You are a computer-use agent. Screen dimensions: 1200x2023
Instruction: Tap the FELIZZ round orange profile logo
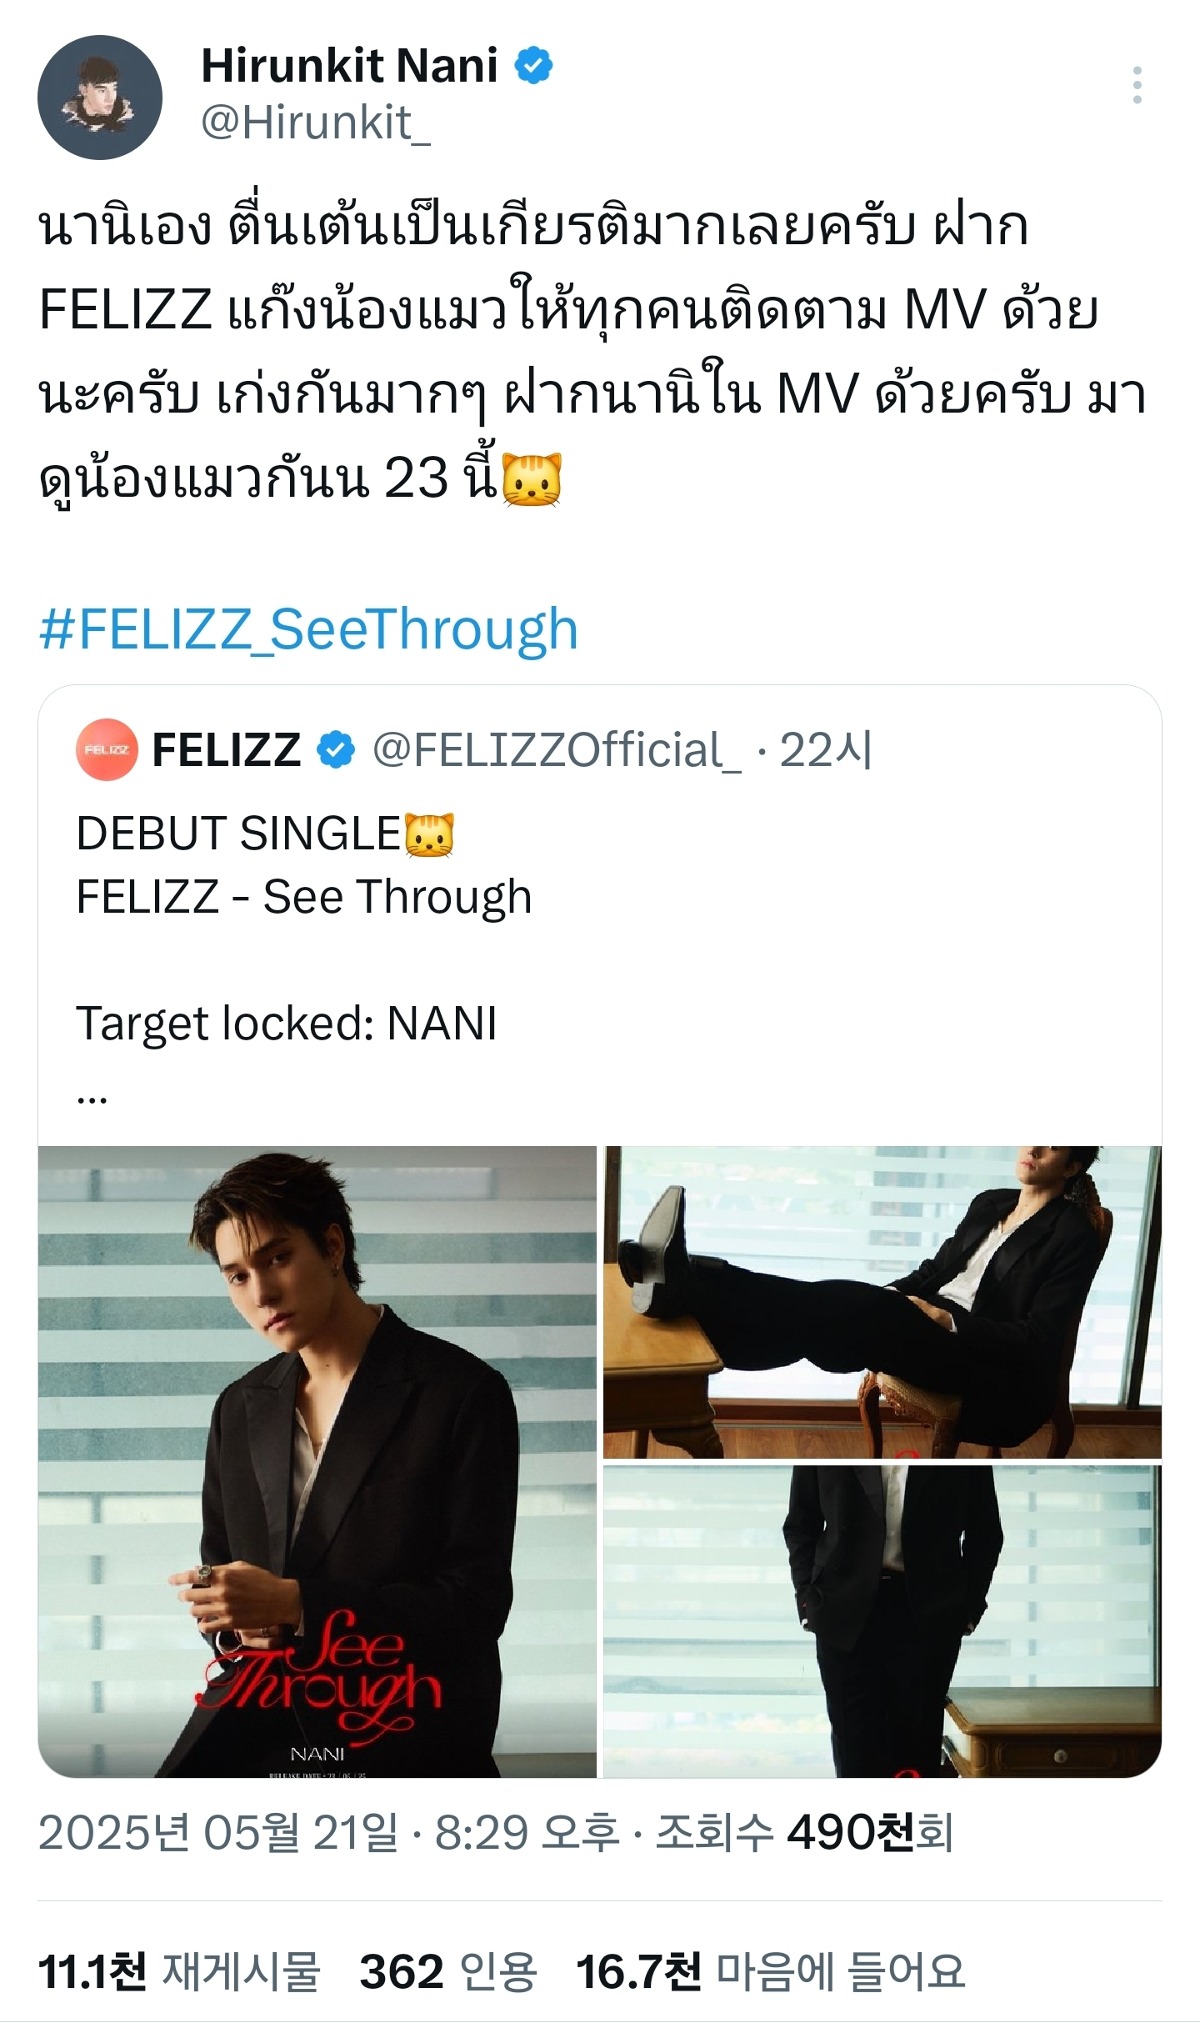pyautogui.click(x=106, y=749)
